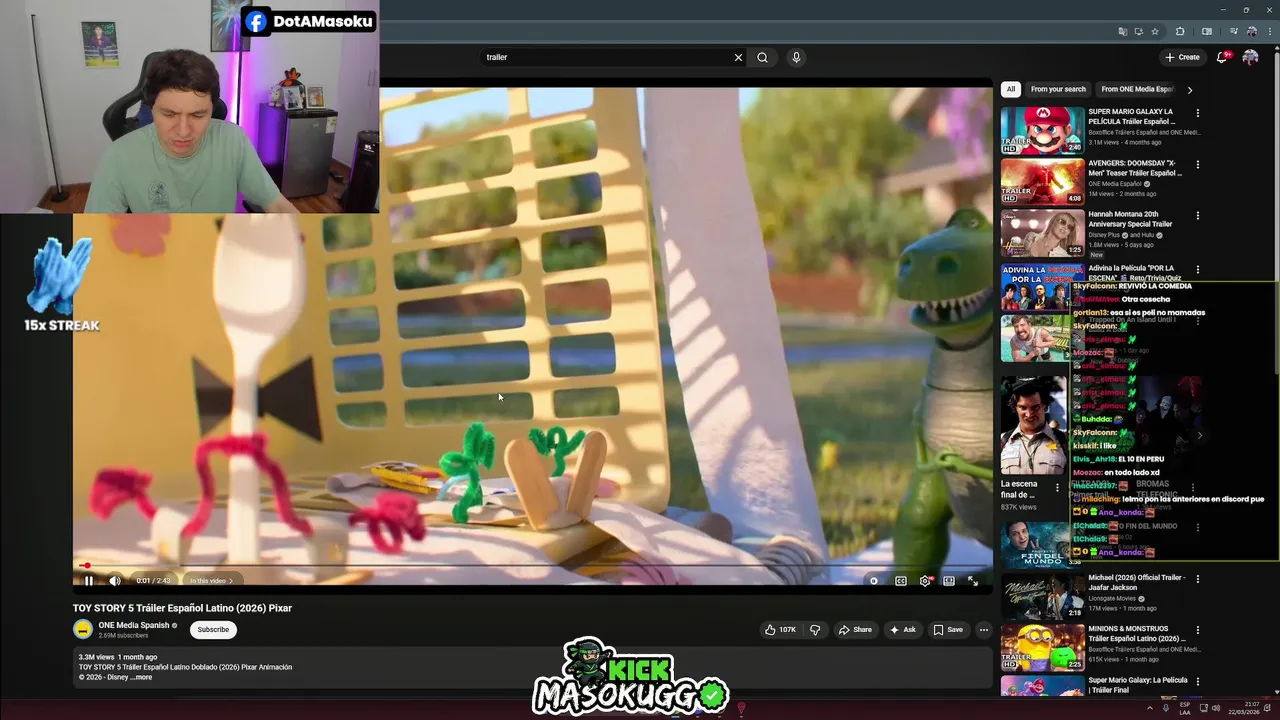Like the video showing 107K likes
The width and height of the screenshot is (1280, 720).
click(x=780, y=630)
